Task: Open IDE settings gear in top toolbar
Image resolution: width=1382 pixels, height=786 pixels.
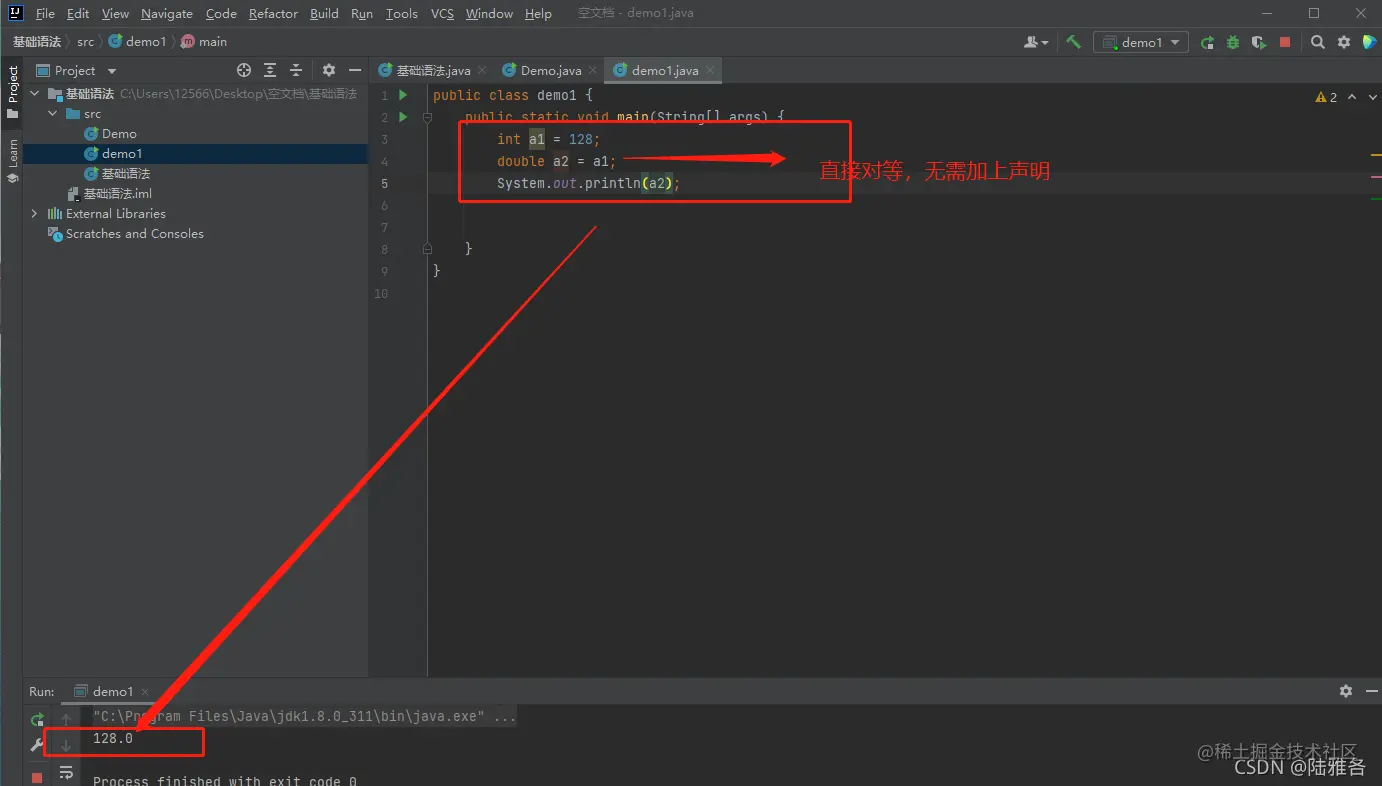Action: (1344, 42)
